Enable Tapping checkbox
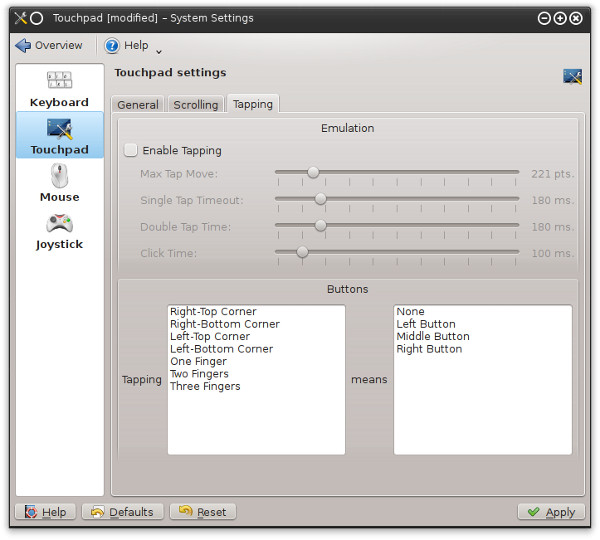 tap(131, 150)
